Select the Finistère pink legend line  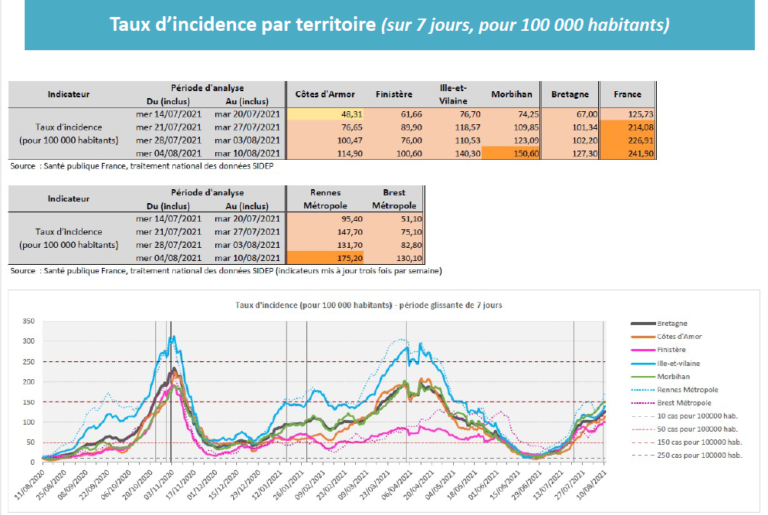click(643, 350)
